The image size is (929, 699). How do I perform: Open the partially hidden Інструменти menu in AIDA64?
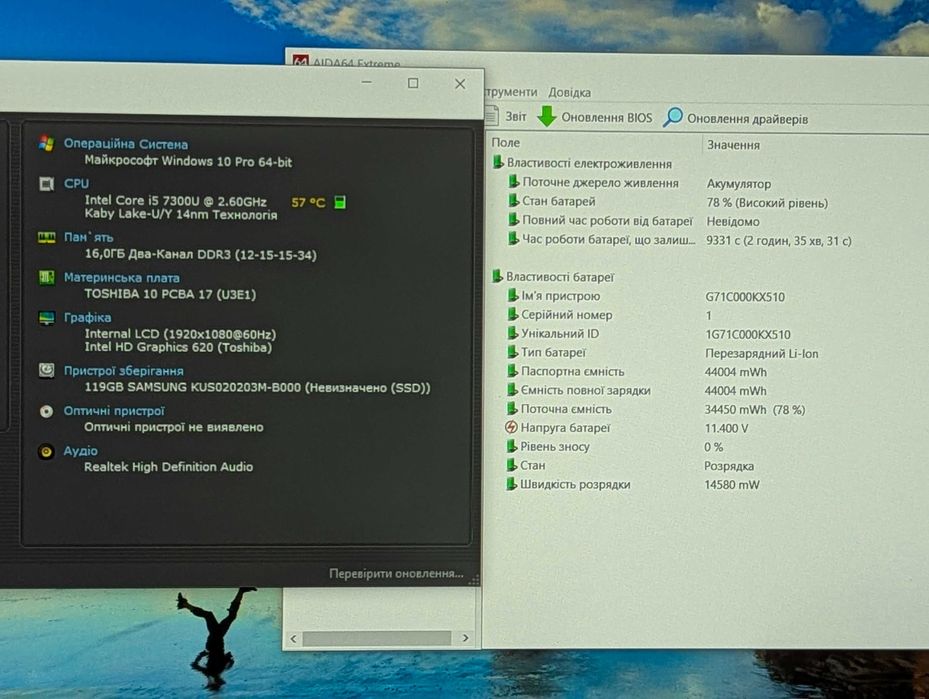point(511,92)
